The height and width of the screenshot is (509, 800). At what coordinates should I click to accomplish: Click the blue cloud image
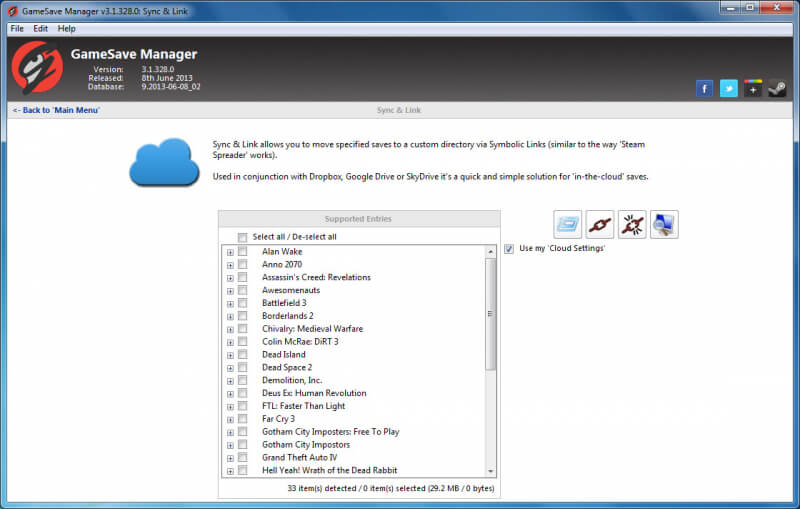(x=164, y=162)
